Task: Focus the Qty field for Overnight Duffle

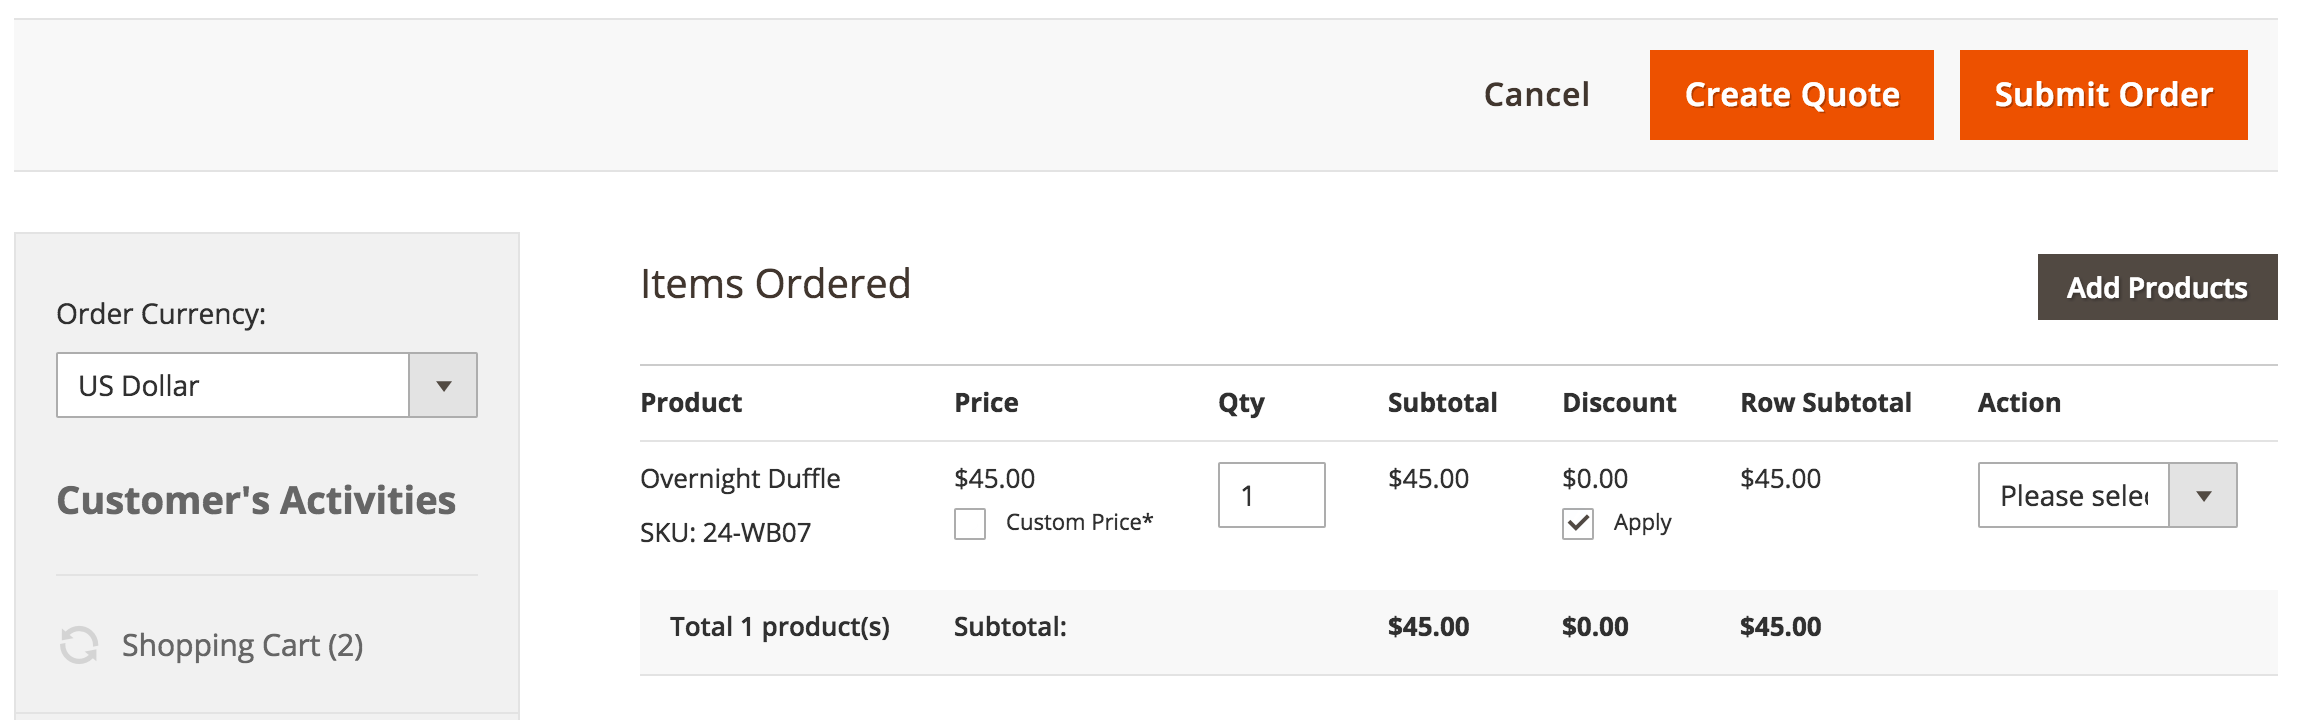Action: tap(1271, 495)
